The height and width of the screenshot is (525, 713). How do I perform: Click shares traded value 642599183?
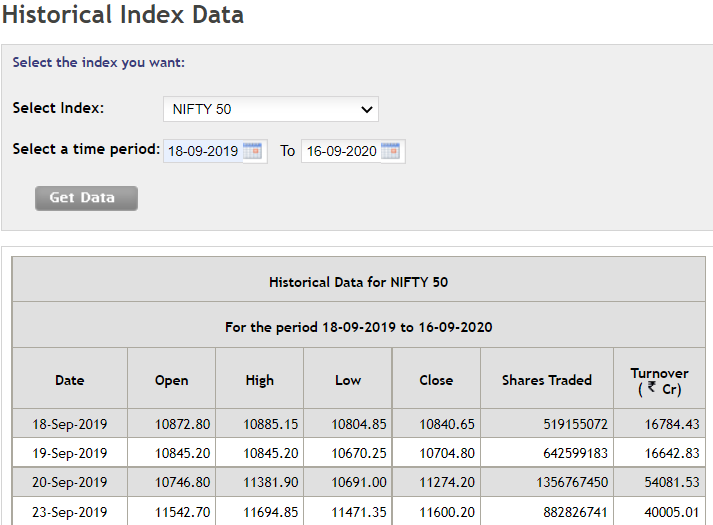click(575, 453)
